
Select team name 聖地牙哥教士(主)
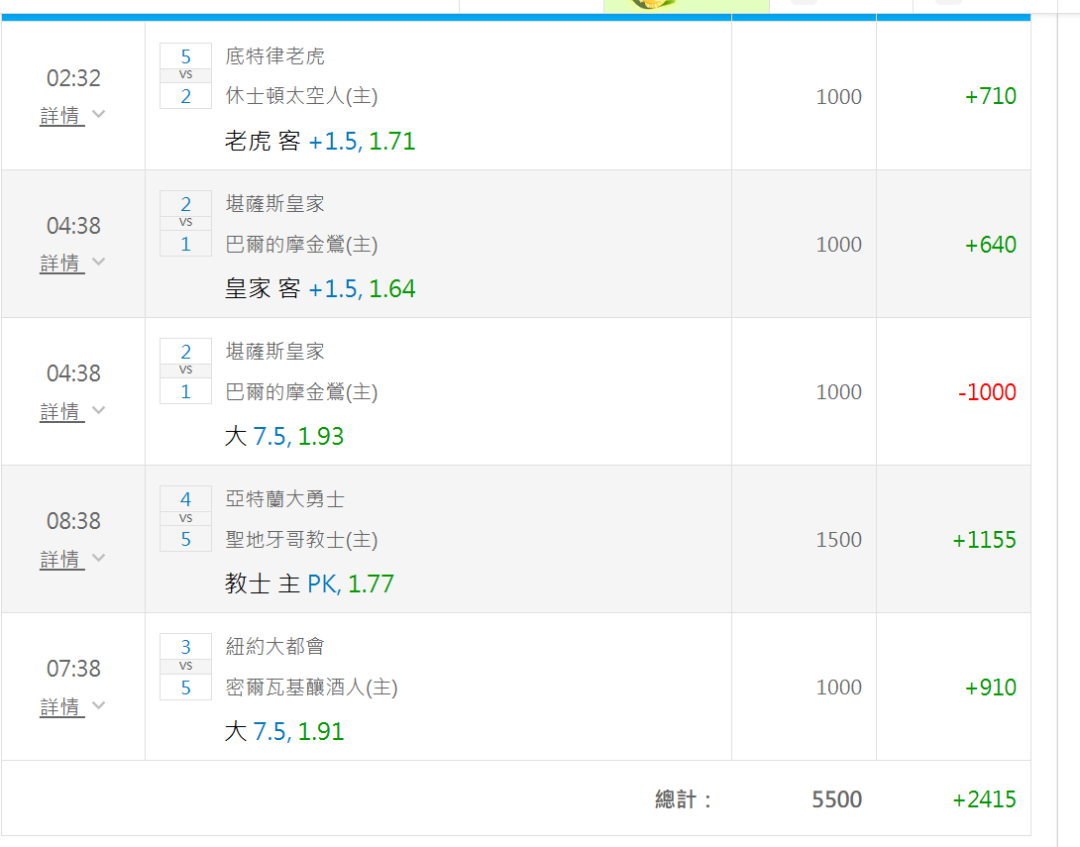point(302,539)
